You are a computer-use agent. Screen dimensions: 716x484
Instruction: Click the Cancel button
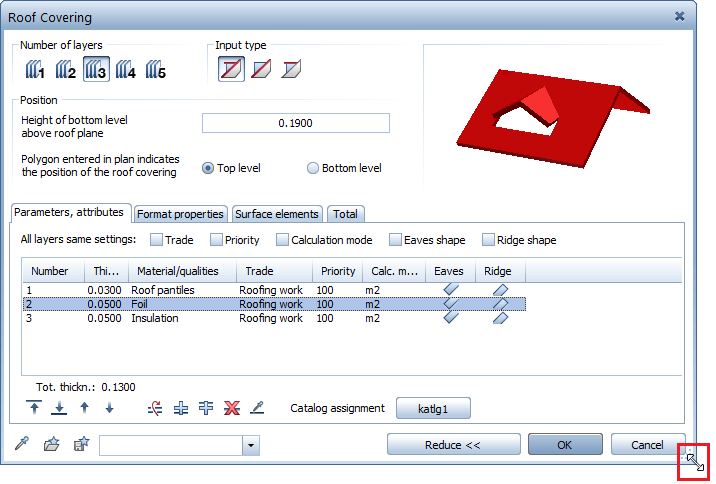pos(648,445)
